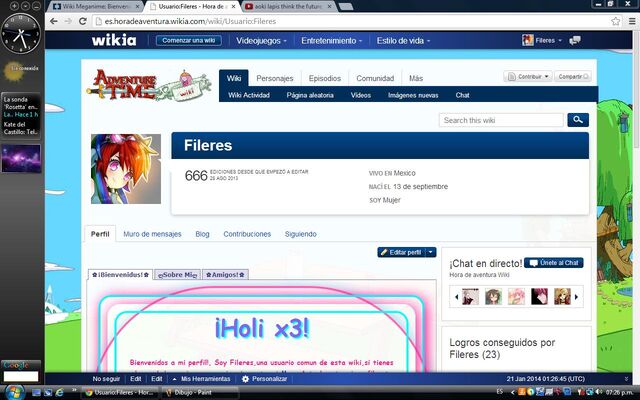The image size is (640, 400).
Task: Click fourth dark chat user avatar
Action: coord(539,296)
